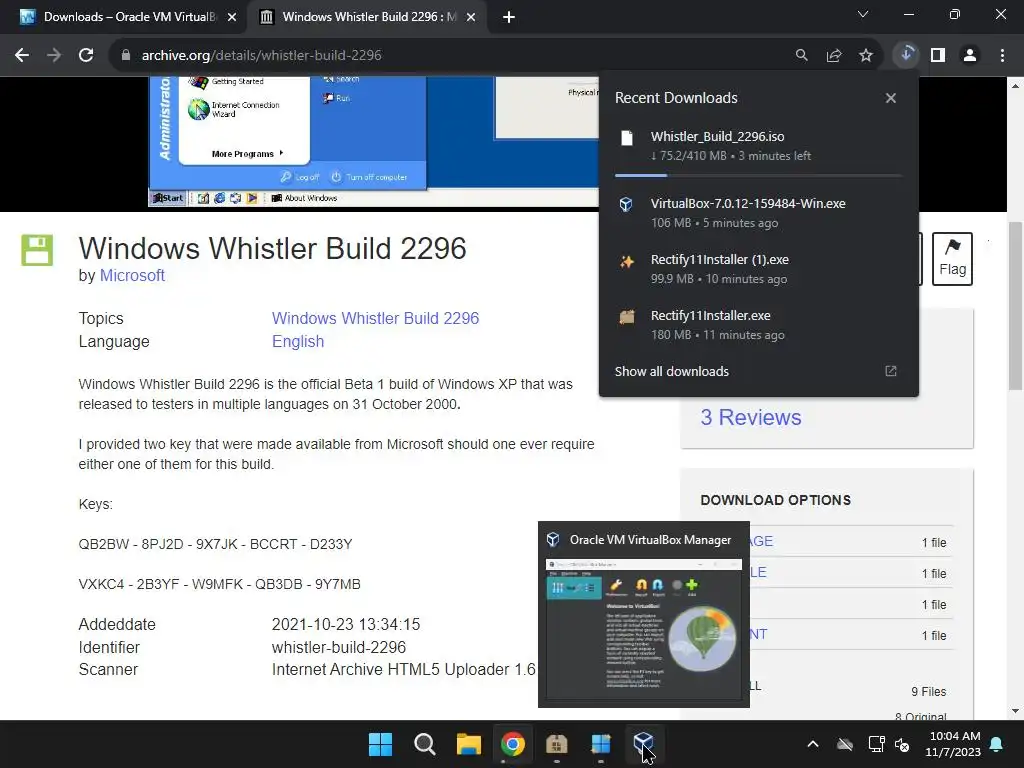Close the Downloads – Oracle VM VirtualBox tab
This screenshot has width=1024, height=768.
click(x=232, y=18)
